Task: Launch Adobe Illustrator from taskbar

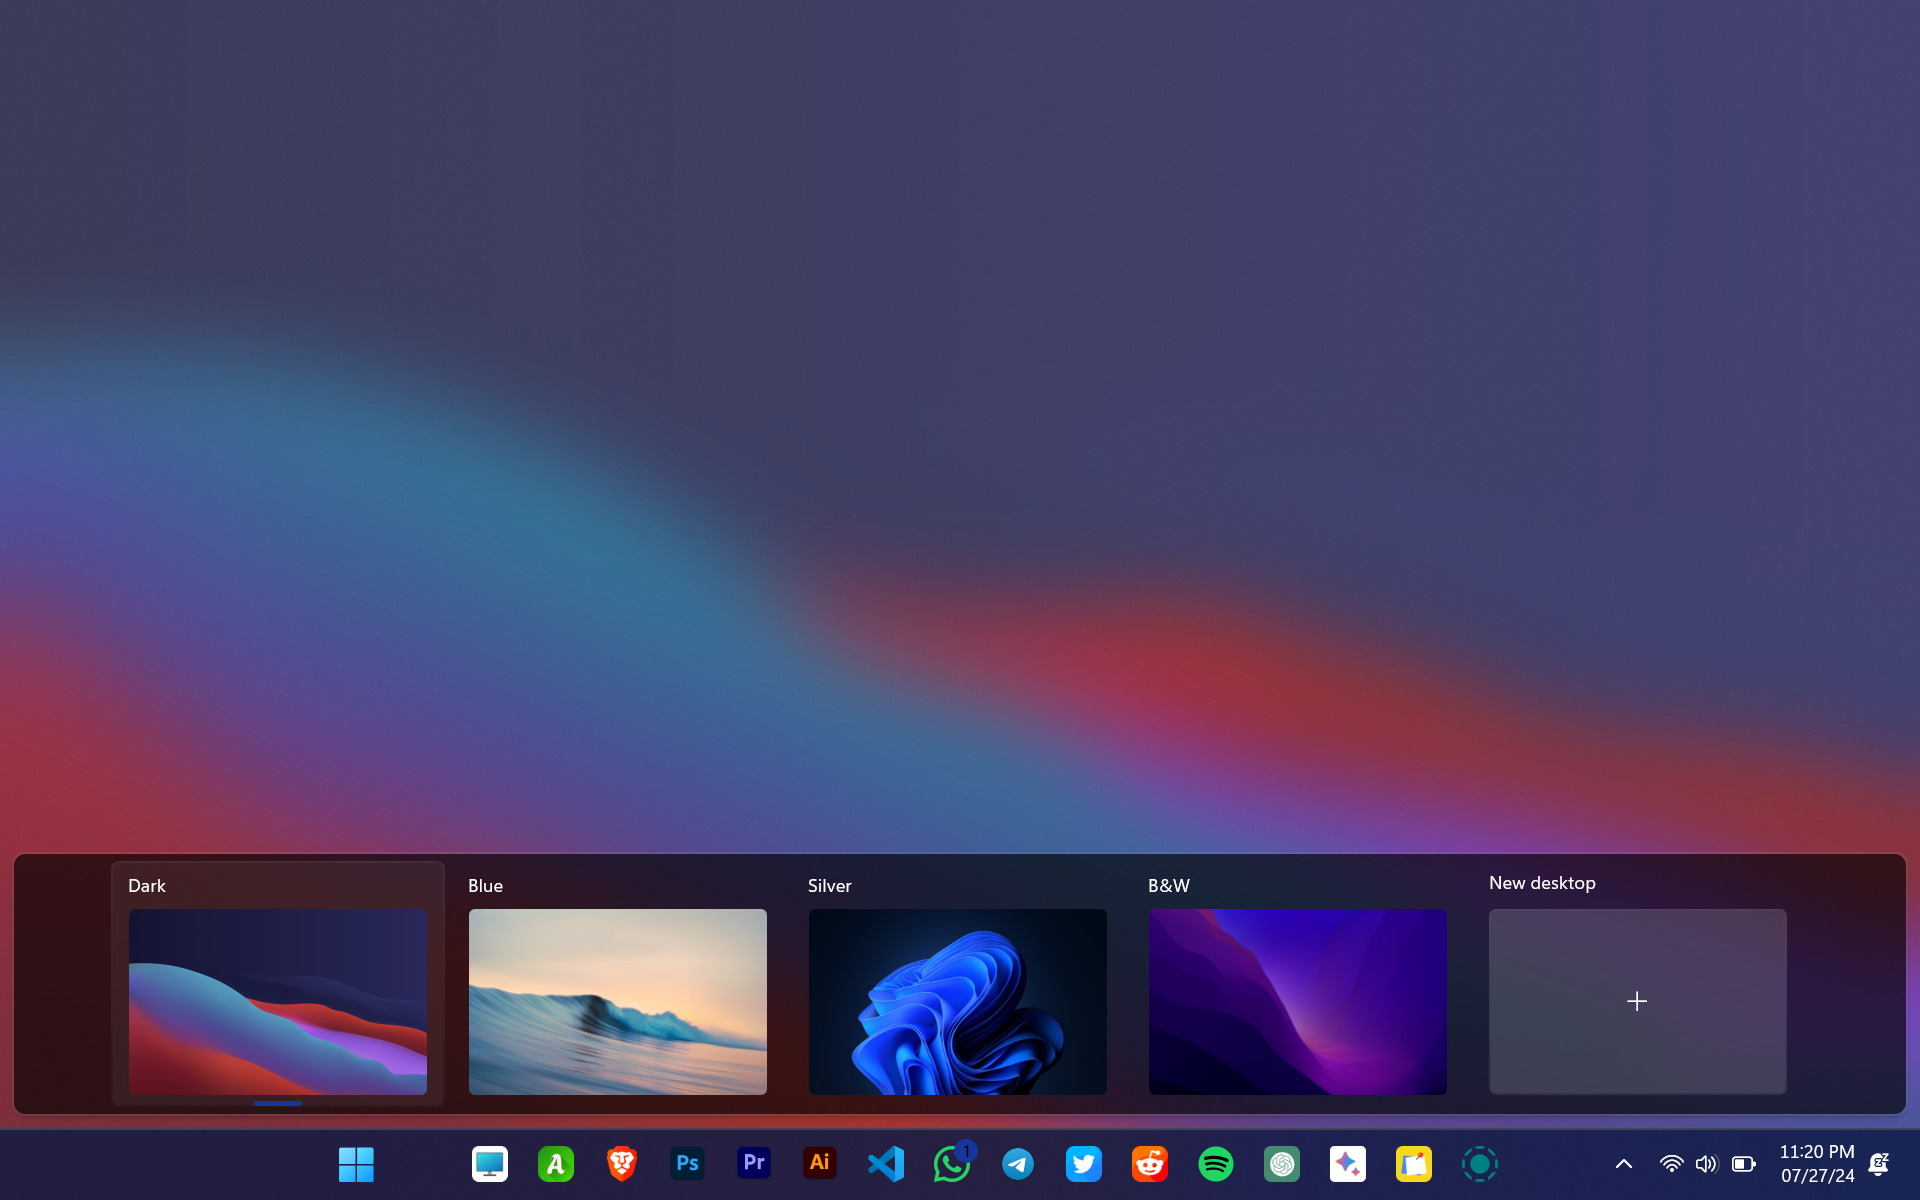Action: (x=820, y=1164)
